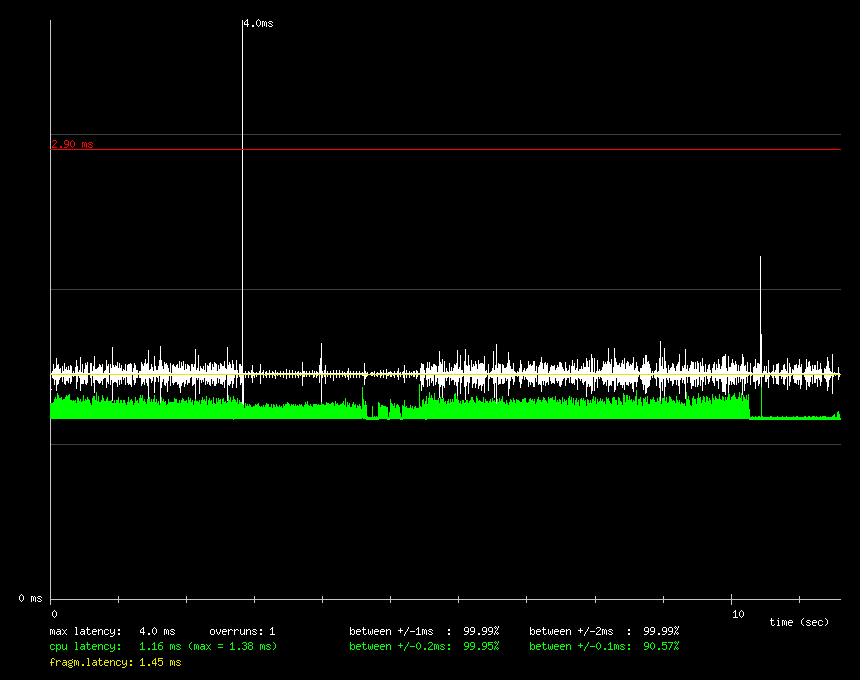Click the green between +/-0.1ms 90.57% value
860x680 pixels.
click(604, 646)
